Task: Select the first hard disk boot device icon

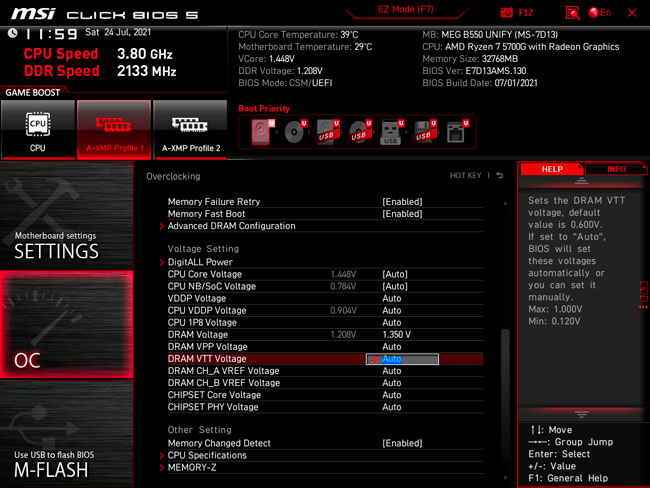Action: coord(263,132)
